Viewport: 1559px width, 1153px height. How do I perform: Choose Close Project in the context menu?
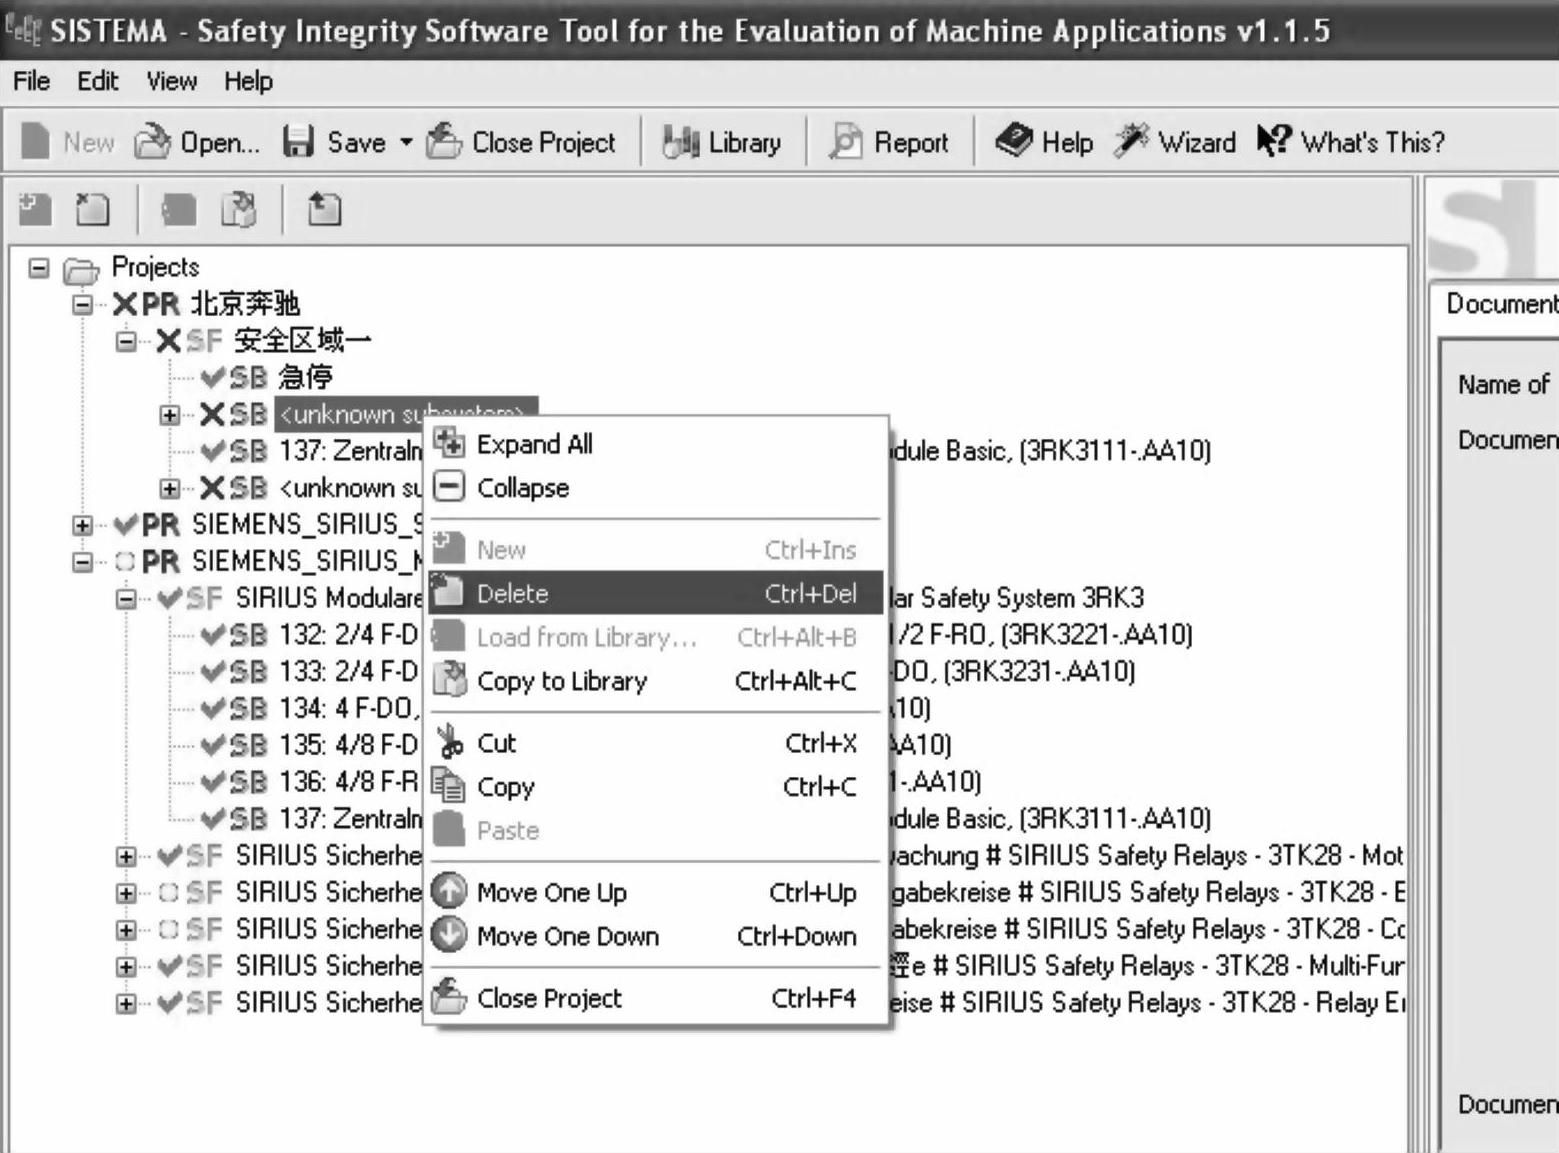tap(655, 998)
